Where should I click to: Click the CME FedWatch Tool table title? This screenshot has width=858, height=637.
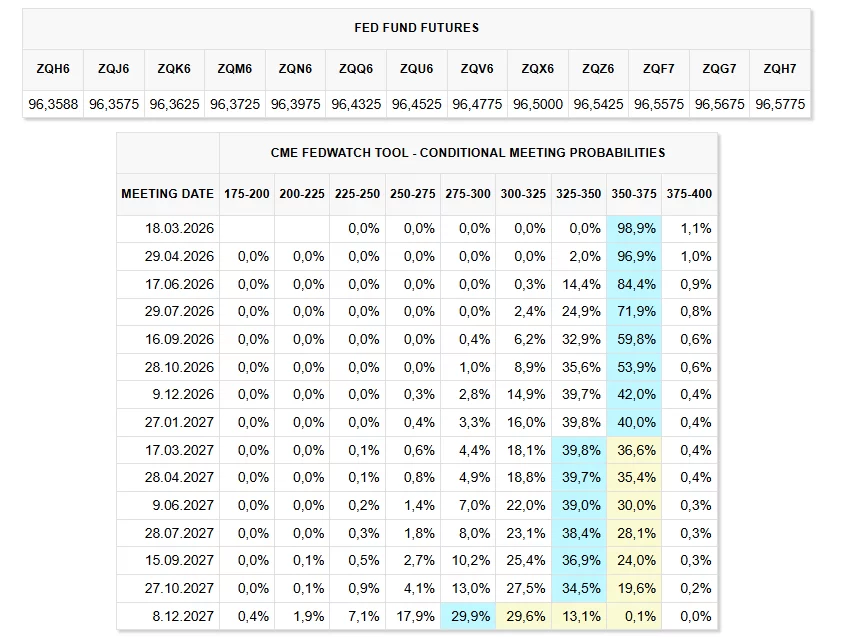[x=468, y=153]
